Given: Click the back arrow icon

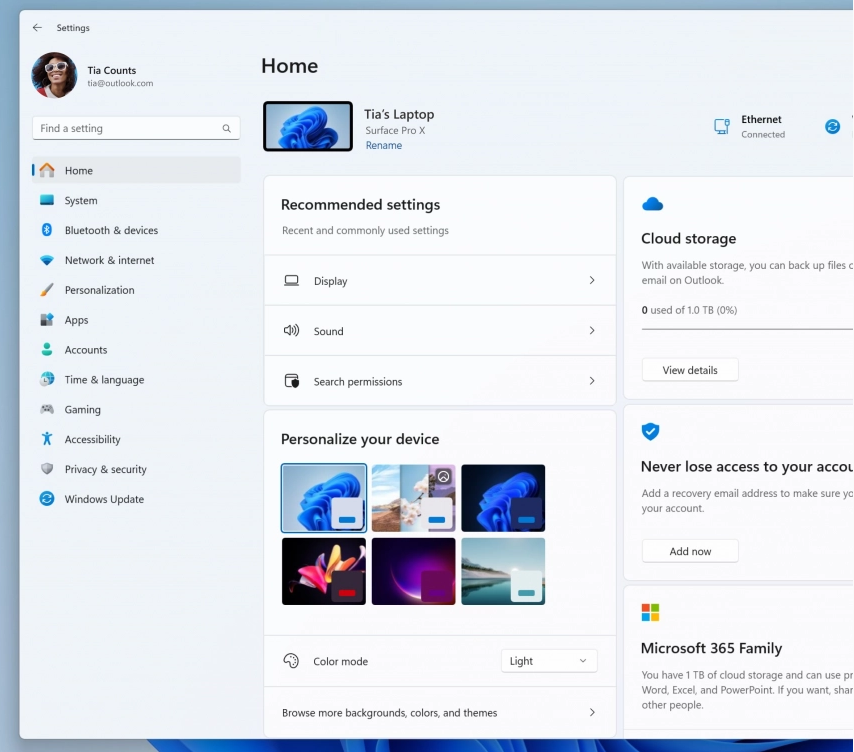Looking at the screenshot, I should coord(37,27).
